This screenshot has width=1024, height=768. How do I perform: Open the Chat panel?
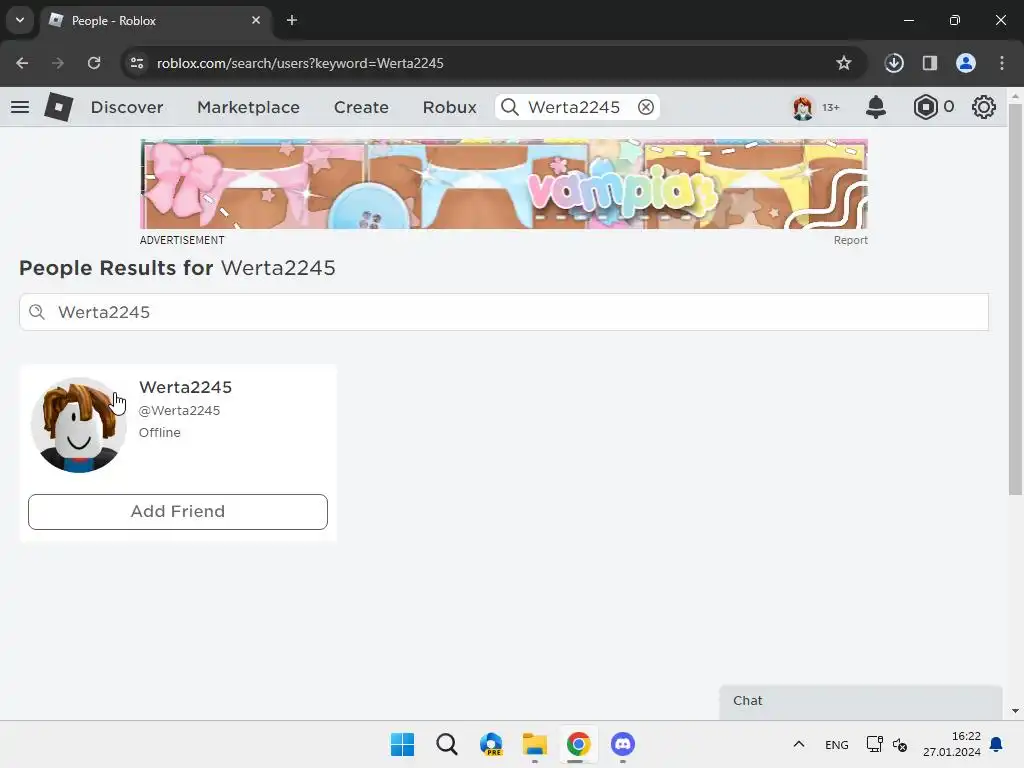[x=861, y=701]
